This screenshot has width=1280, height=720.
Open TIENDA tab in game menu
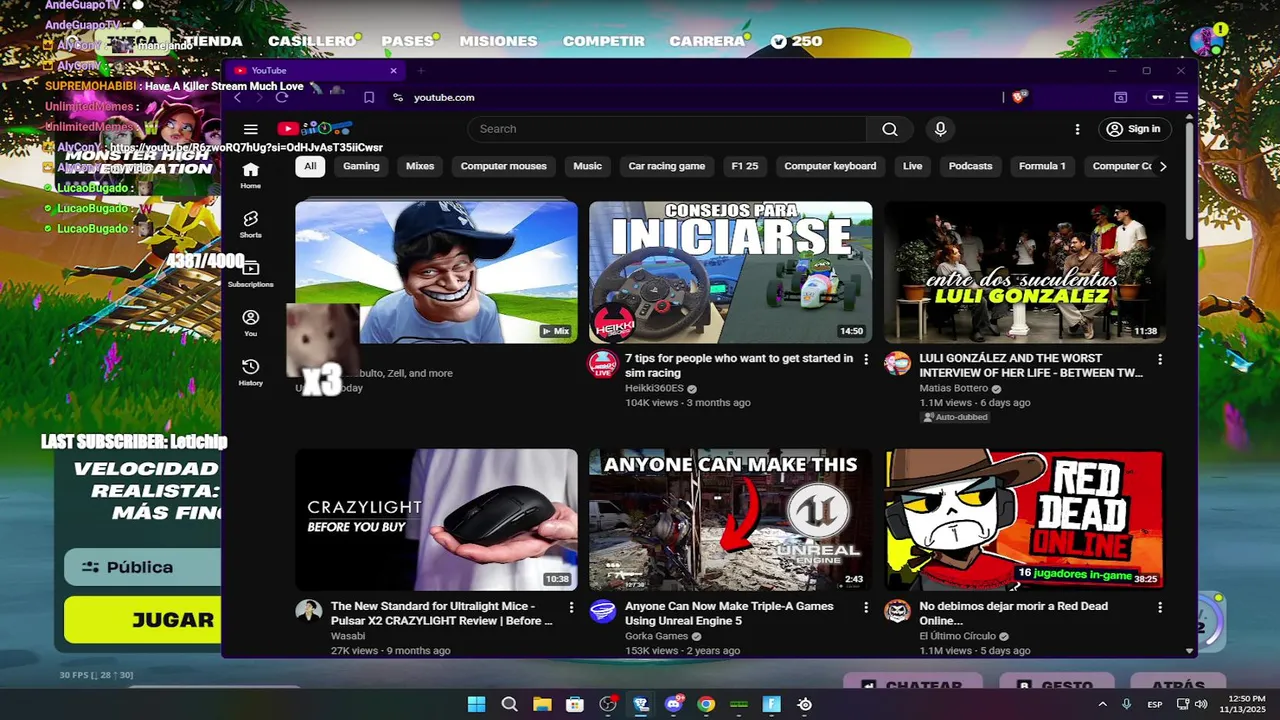tap(213, 41)
